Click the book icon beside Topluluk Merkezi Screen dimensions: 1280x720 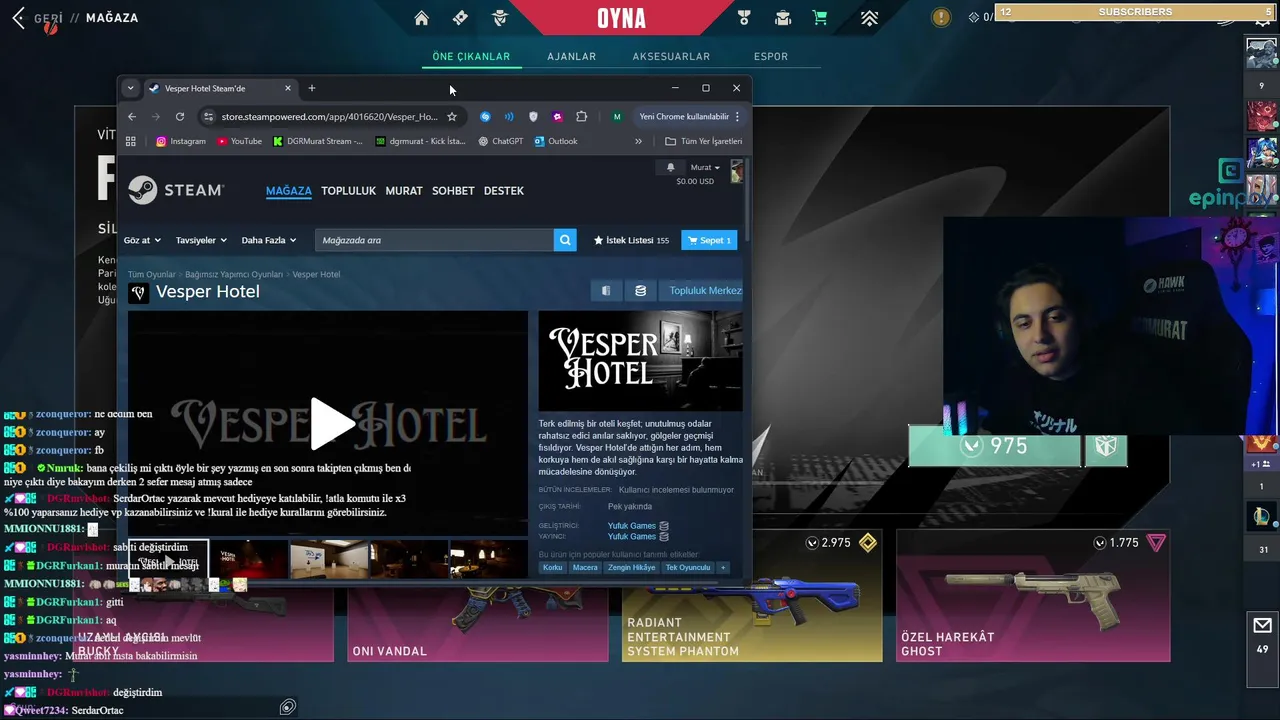(606, 291)
